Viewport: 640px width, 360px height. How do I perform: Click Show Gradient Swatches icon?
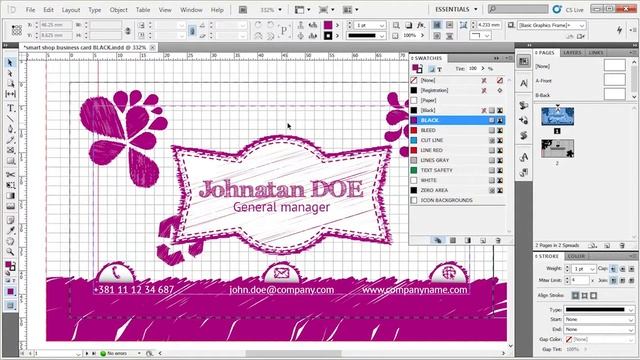468,240
